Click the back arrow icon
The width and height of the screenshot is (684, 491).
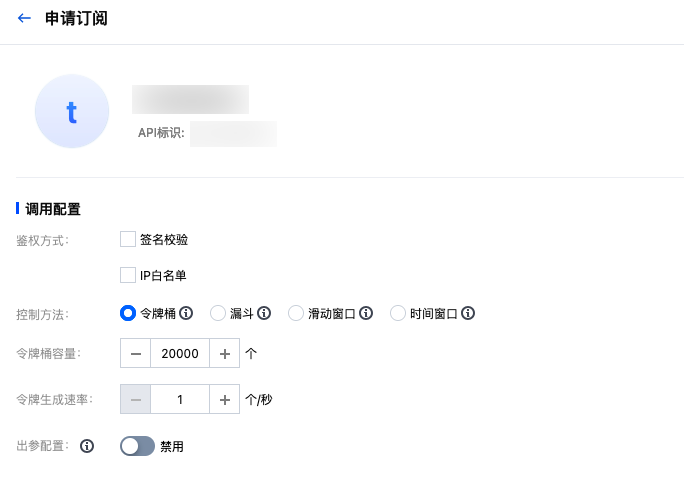25,18
